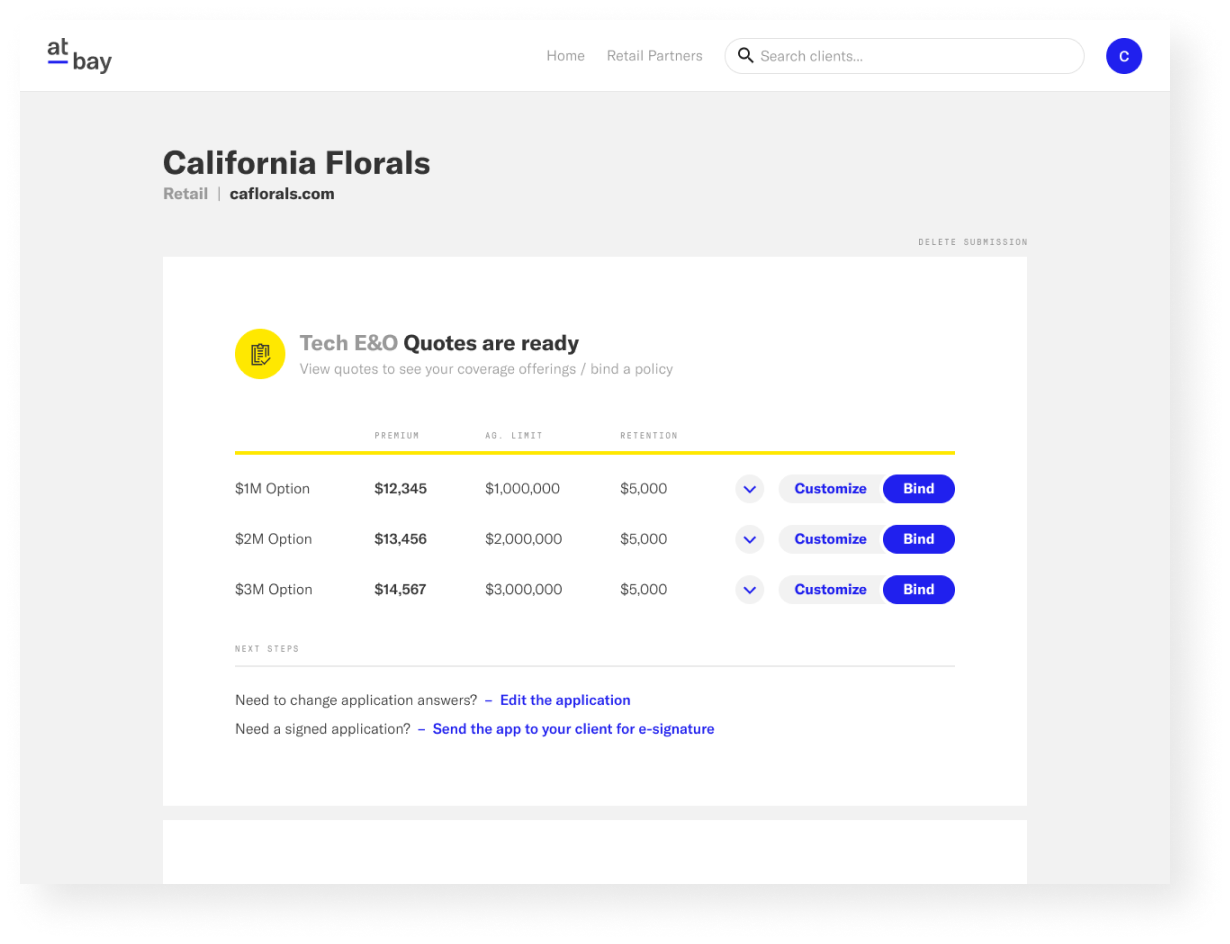1230x944 pixels.
Task: Customize the $1M Option quote
Action: [x=830, y=489]
